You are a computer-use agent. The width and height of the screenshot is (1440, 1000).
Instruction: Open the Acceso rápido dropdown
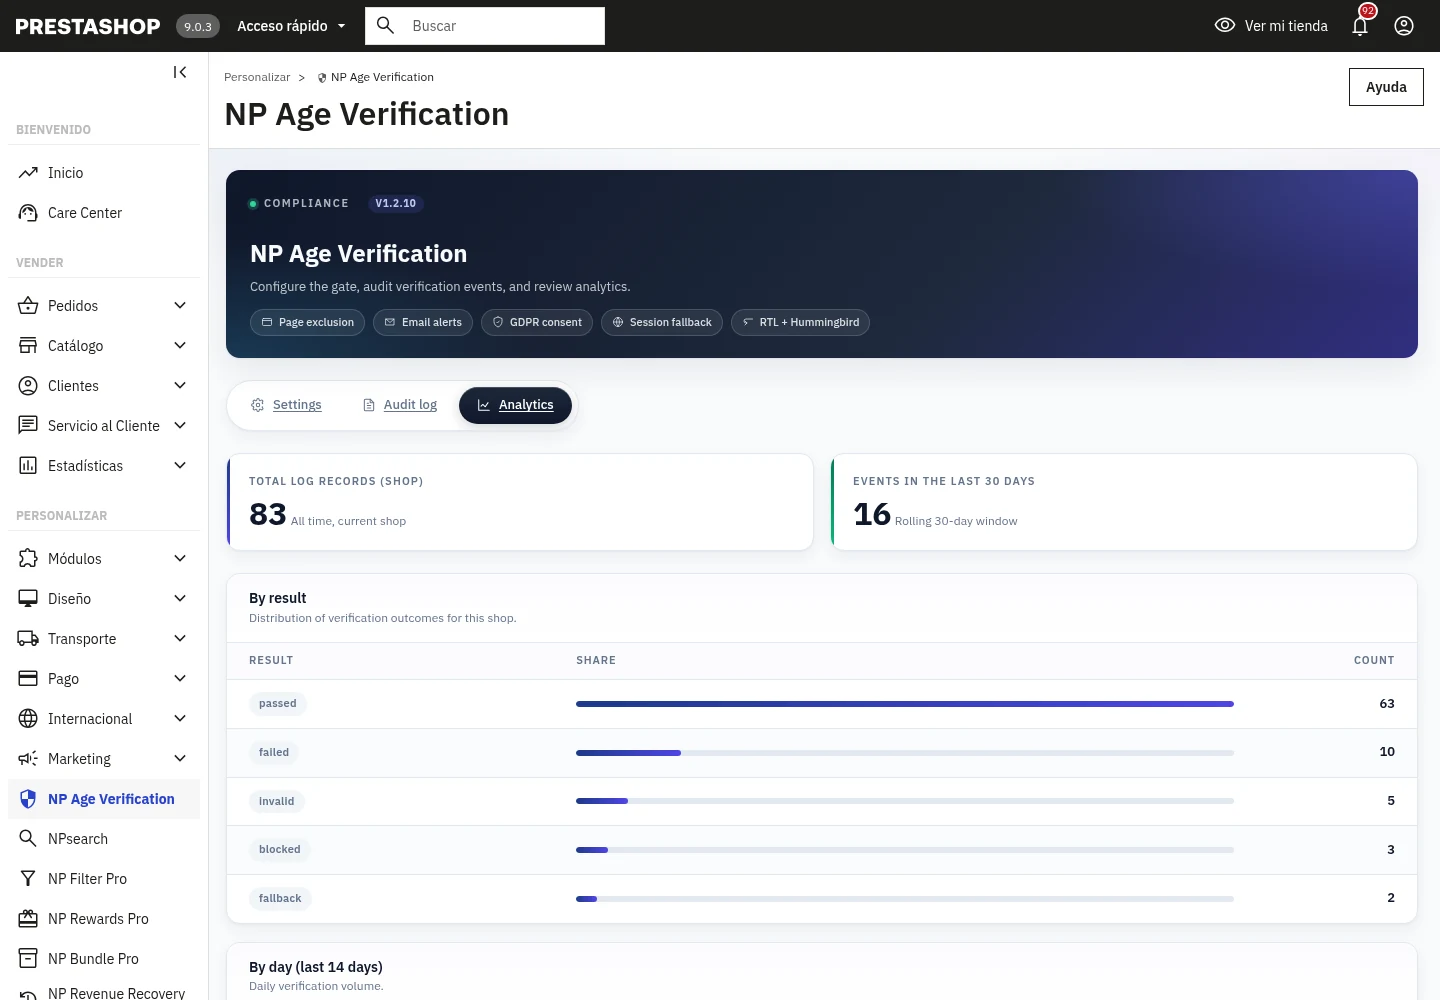pos(291,26)
